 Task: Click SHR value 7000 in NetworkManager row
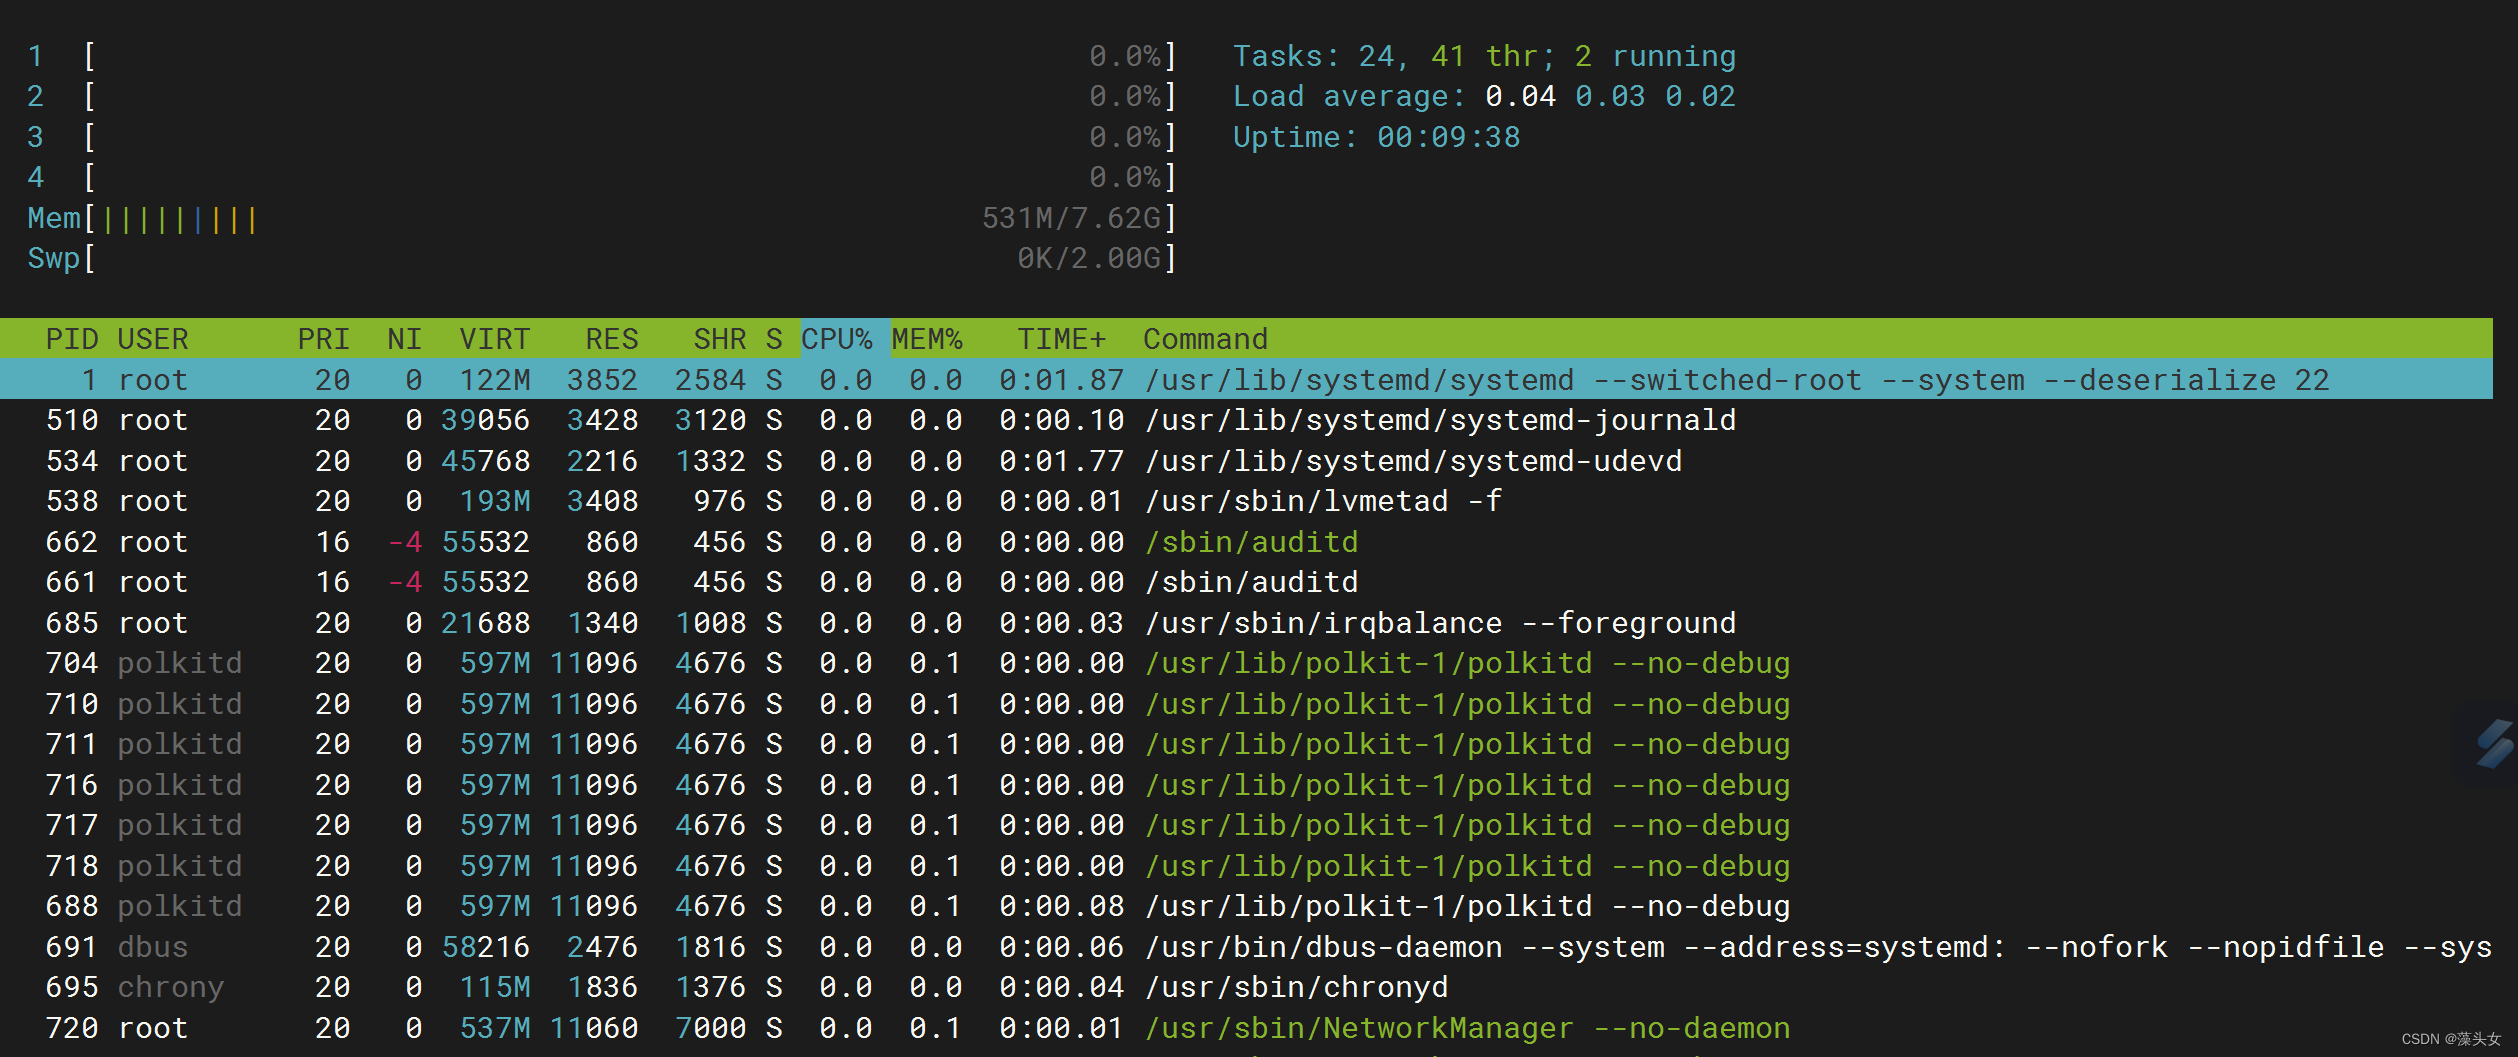coord(710,1027)
